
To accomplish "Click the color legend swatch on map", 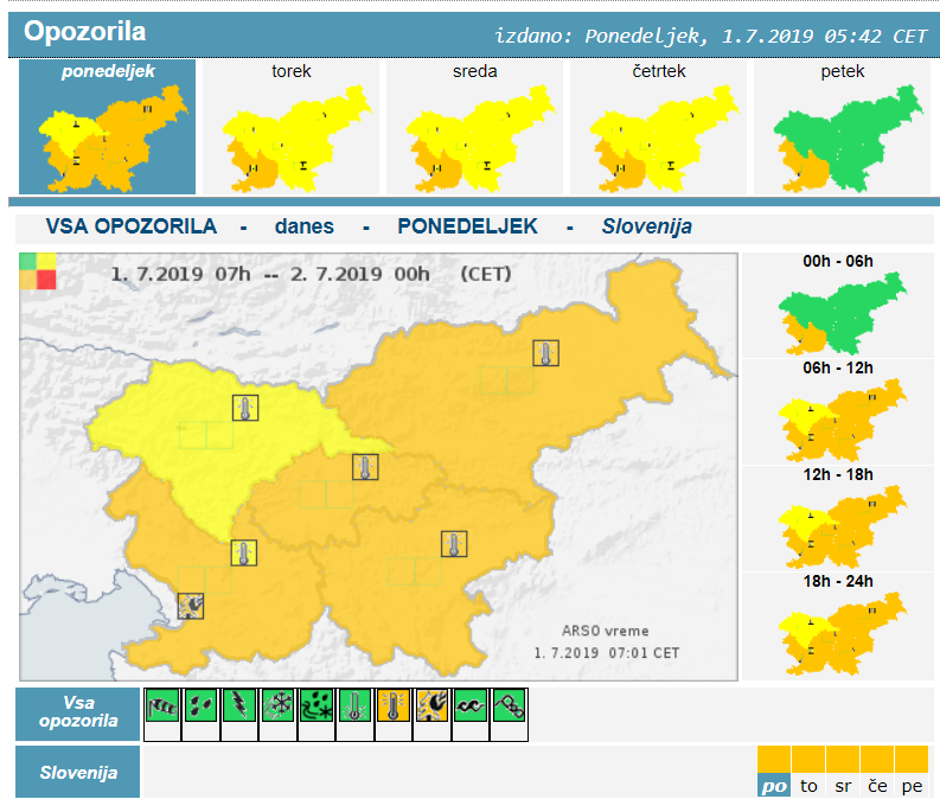I will (38, 271).
